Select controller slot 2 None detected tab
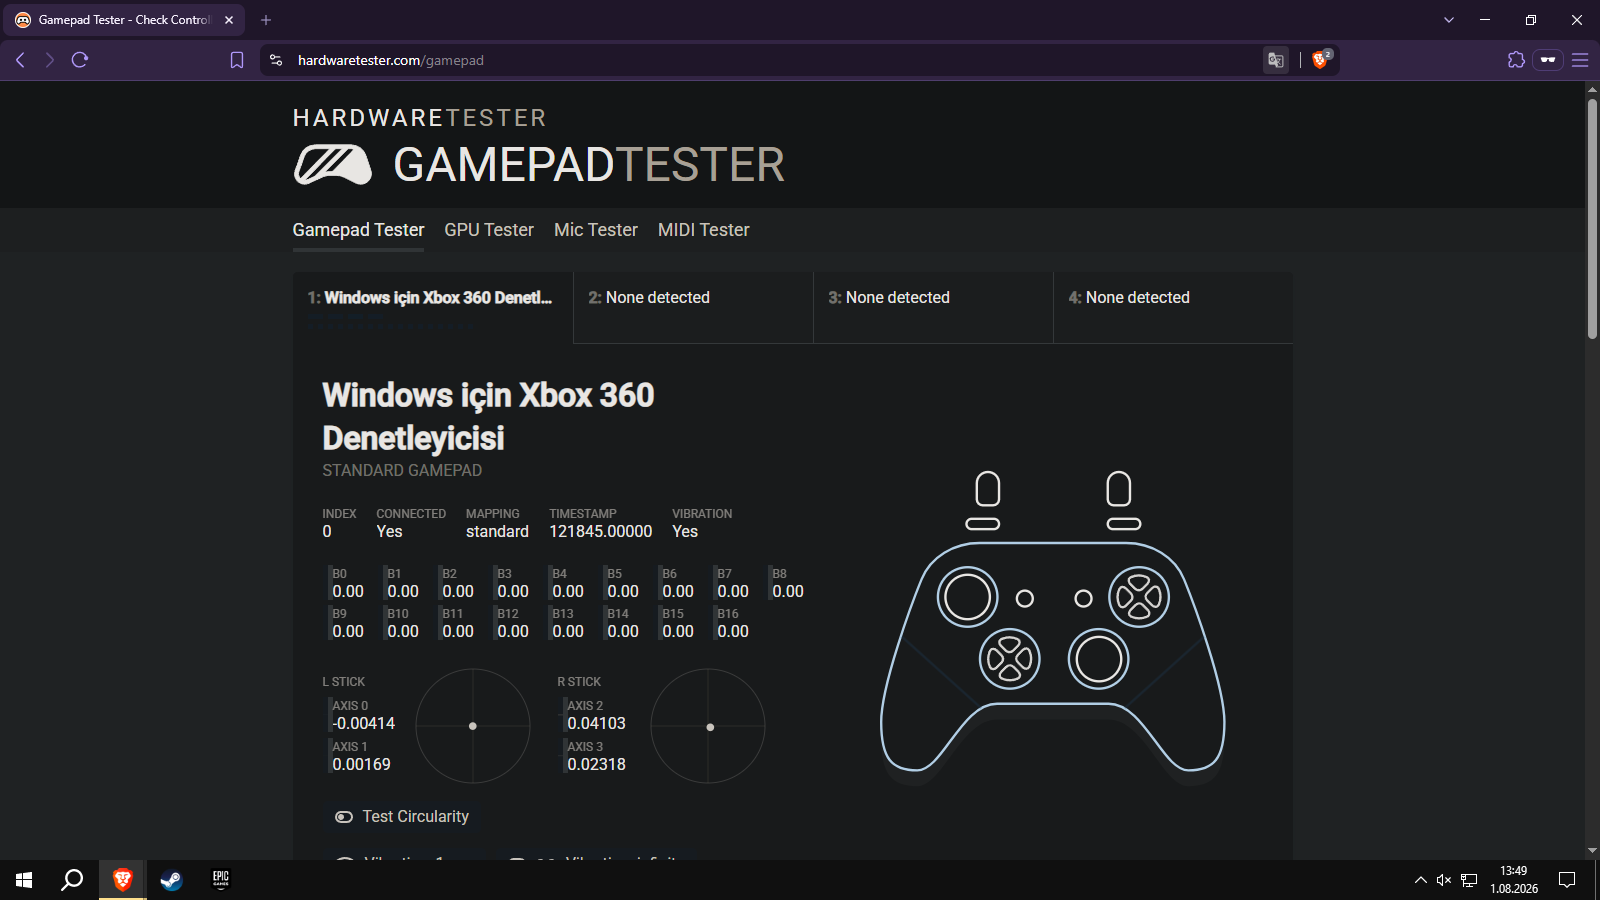 693,307
